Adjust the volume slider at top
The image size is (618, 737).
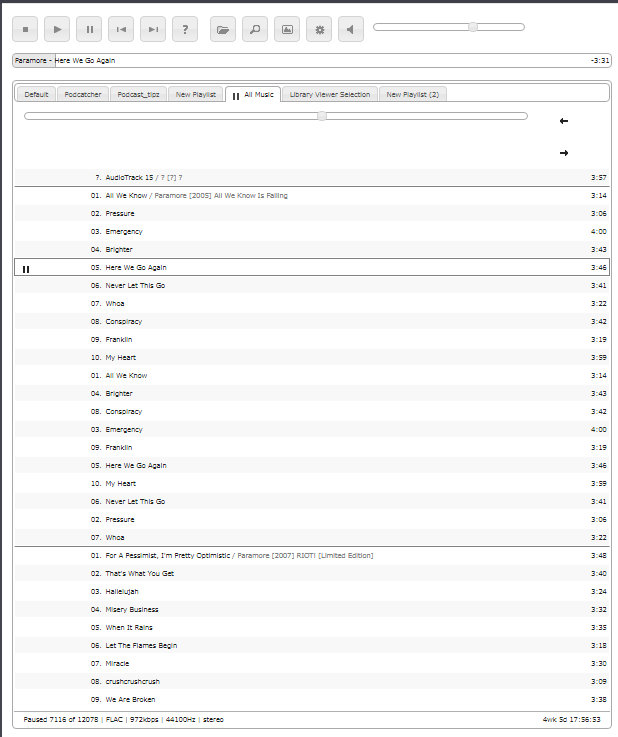449,27
